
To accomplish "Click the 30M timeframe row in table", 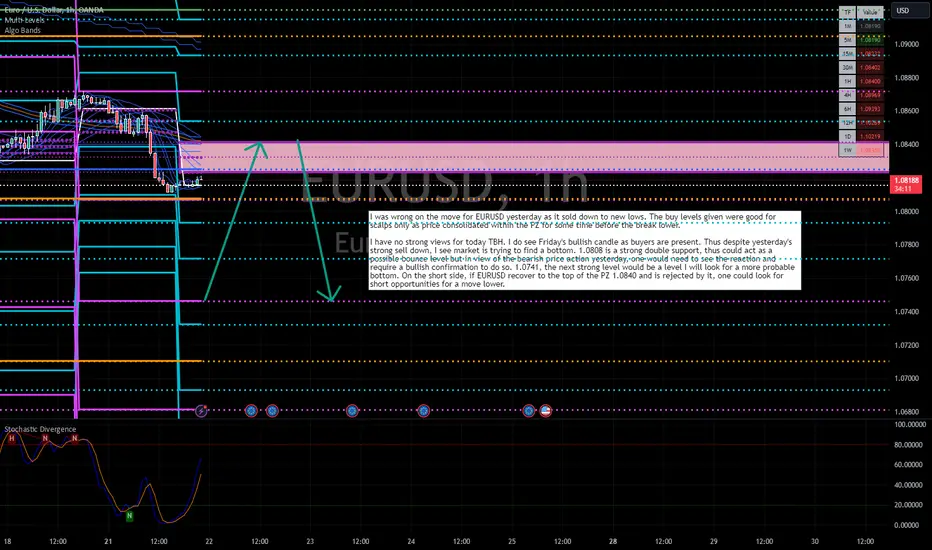I will pyautogui.click(x=861, y=67).
